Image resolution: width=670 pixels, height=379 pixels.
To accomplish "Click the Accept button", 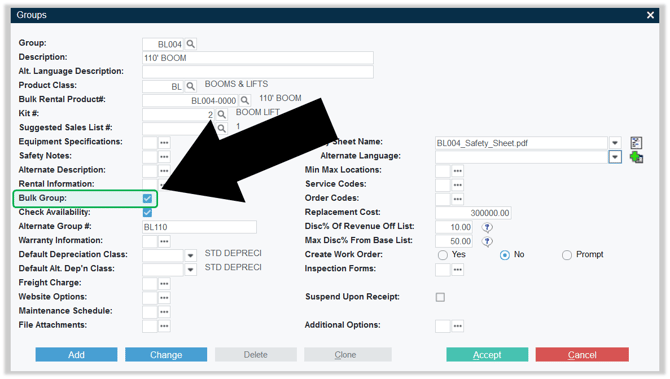I will pyautogui.click(x=487, y=355).
